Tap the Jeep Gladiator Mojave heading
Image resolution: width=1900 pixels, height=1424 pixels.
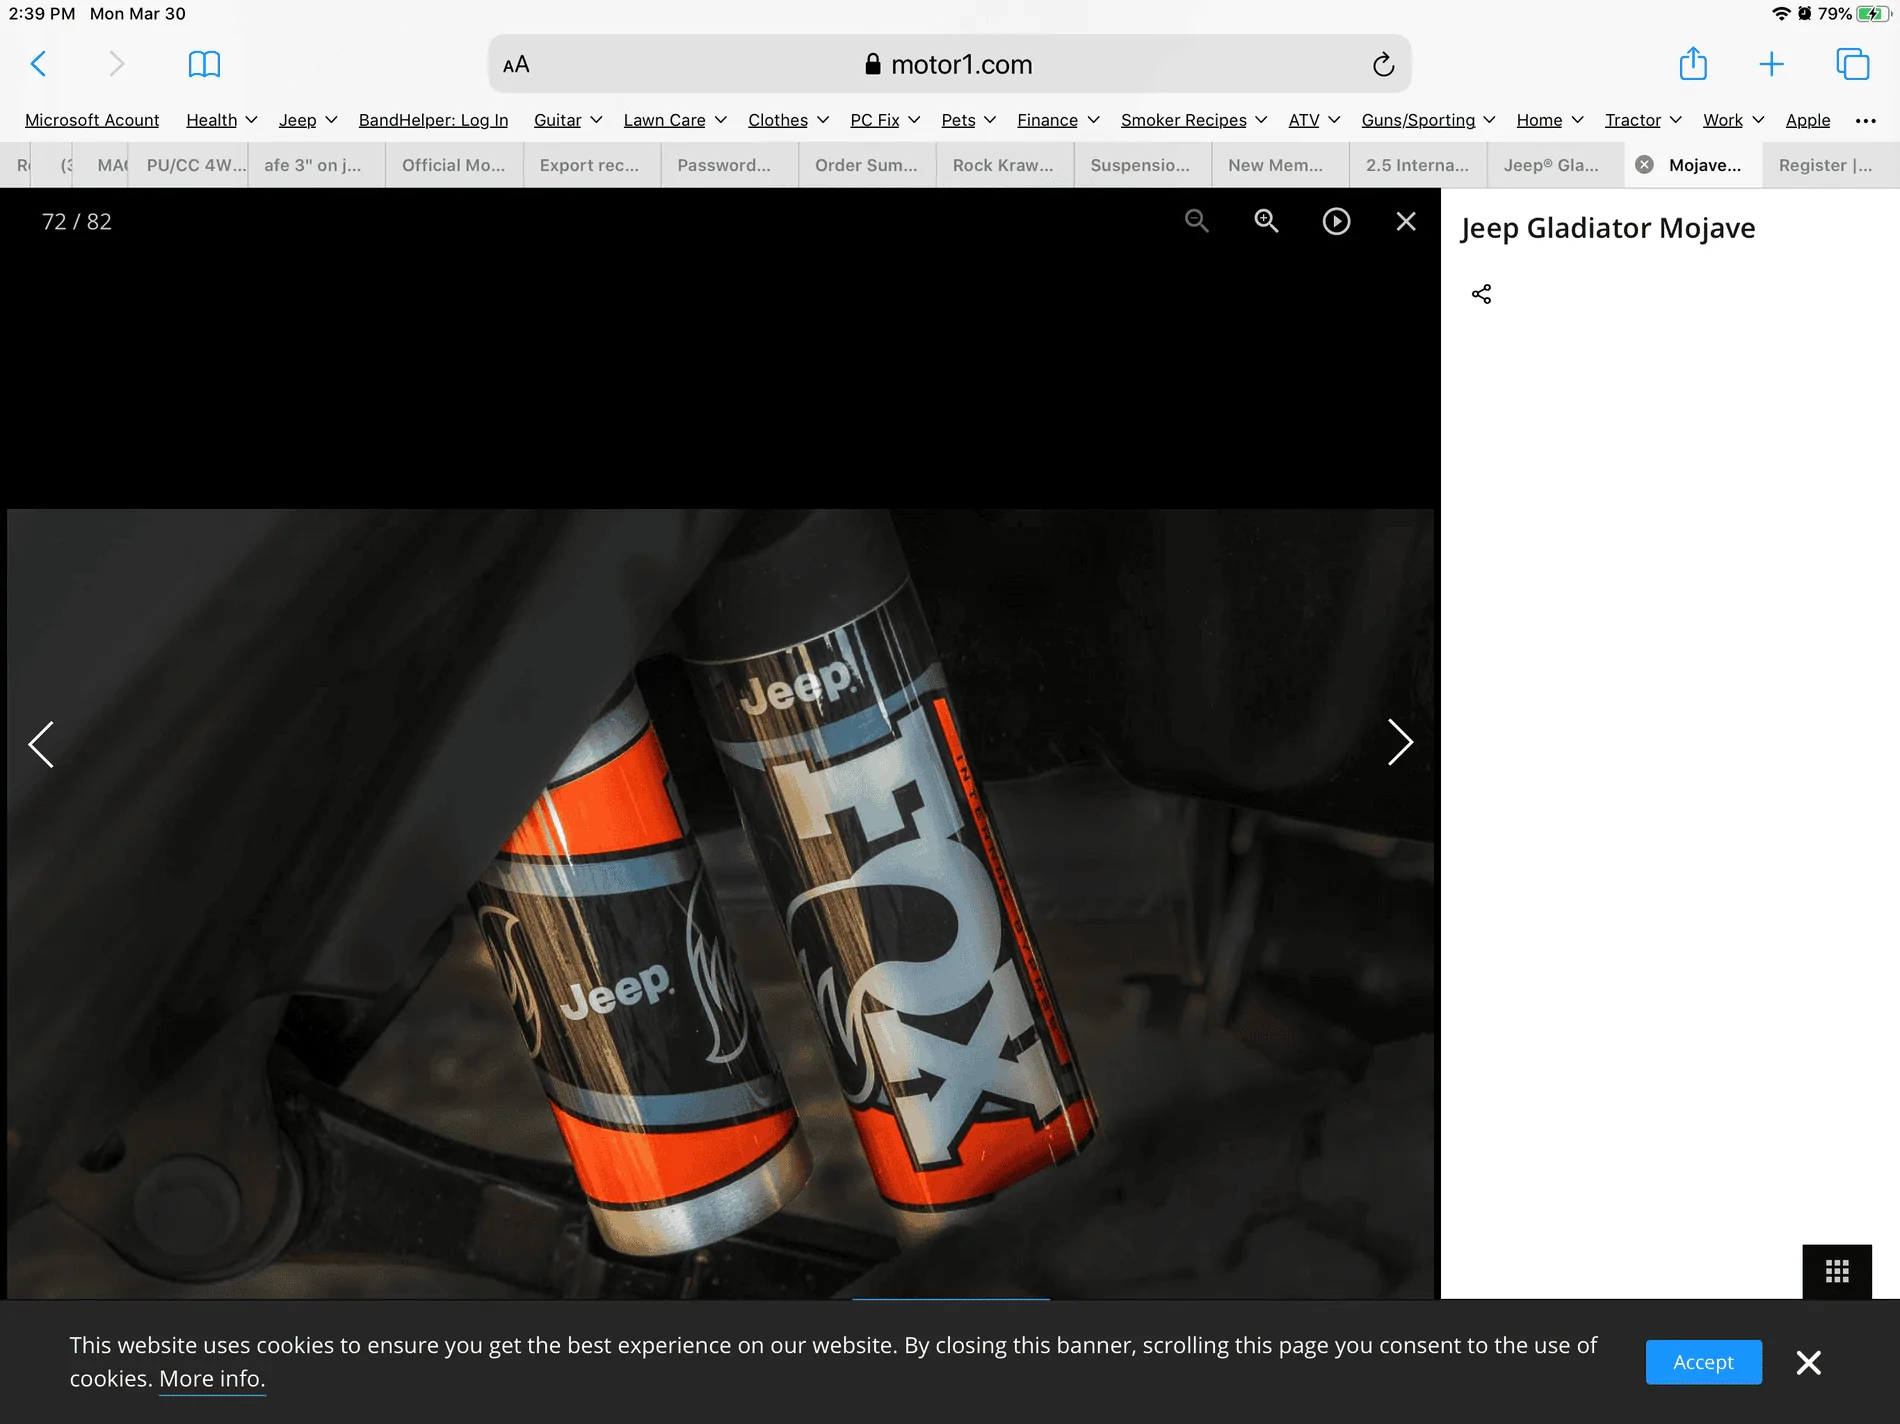click(x=1608, y=229)
